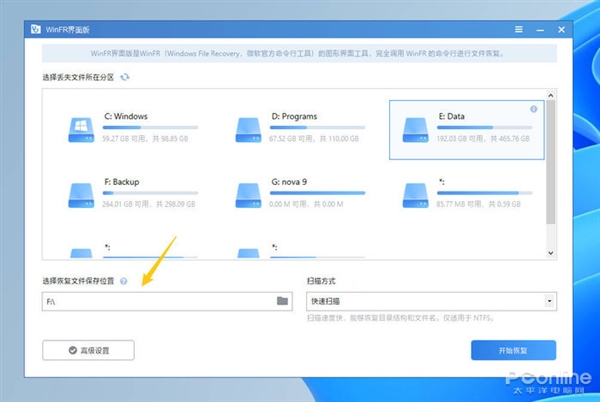This screenshot has height=402, width=600.
Task: Select the F: Backup drive icon
Action: (x=81, y=195)
